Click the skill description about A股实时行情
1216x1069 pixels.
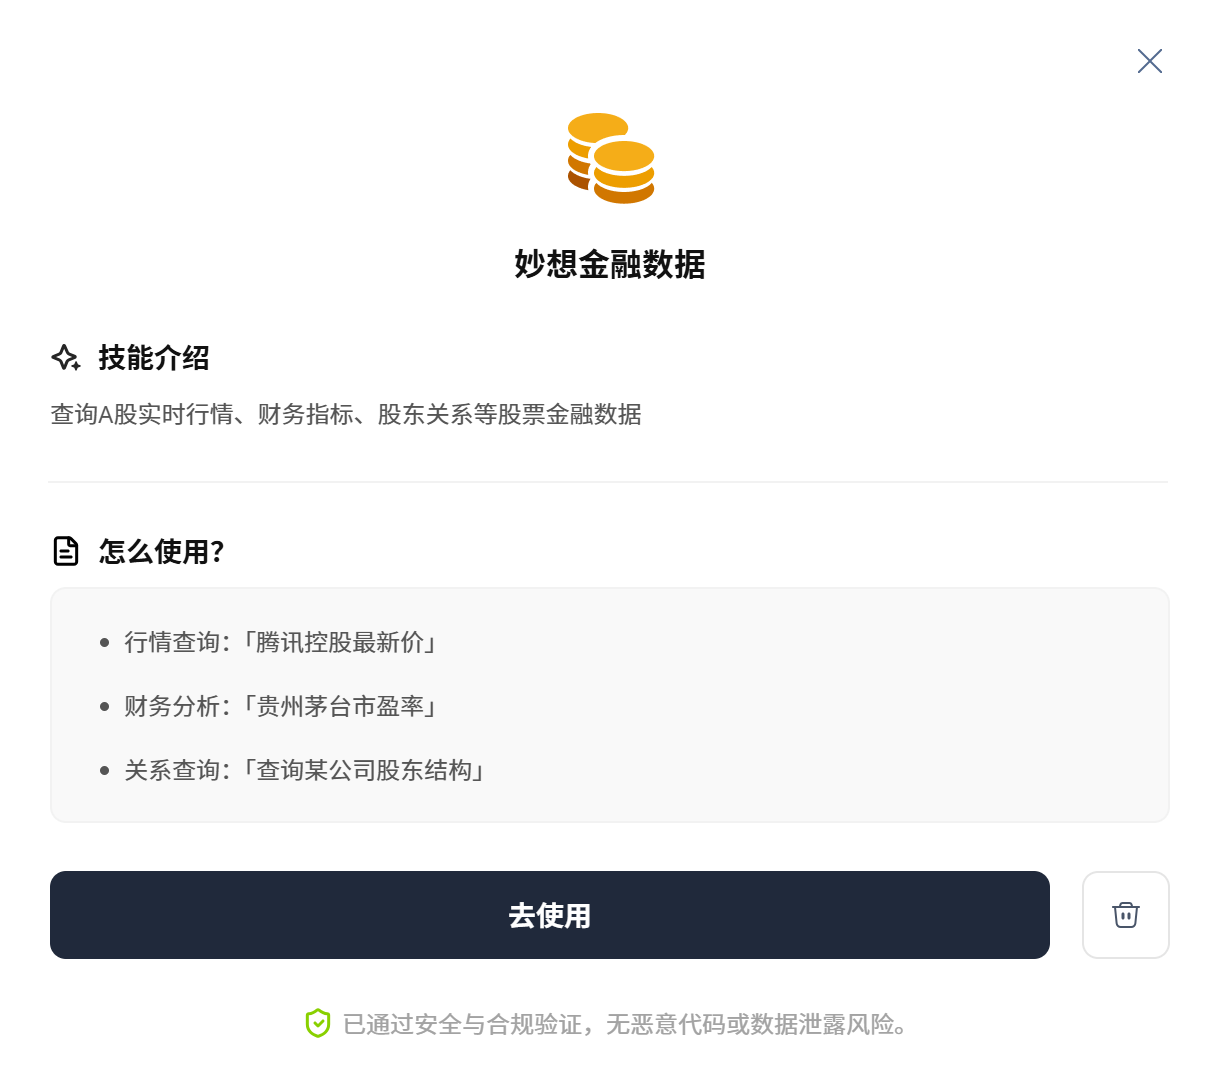tap(346, 414)
